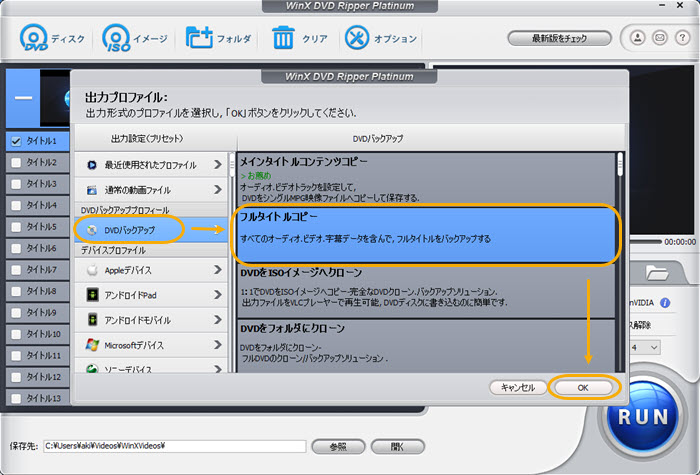
Task: Confirm with the OK button
Action: pyautogui.click(x=583, y=388)
